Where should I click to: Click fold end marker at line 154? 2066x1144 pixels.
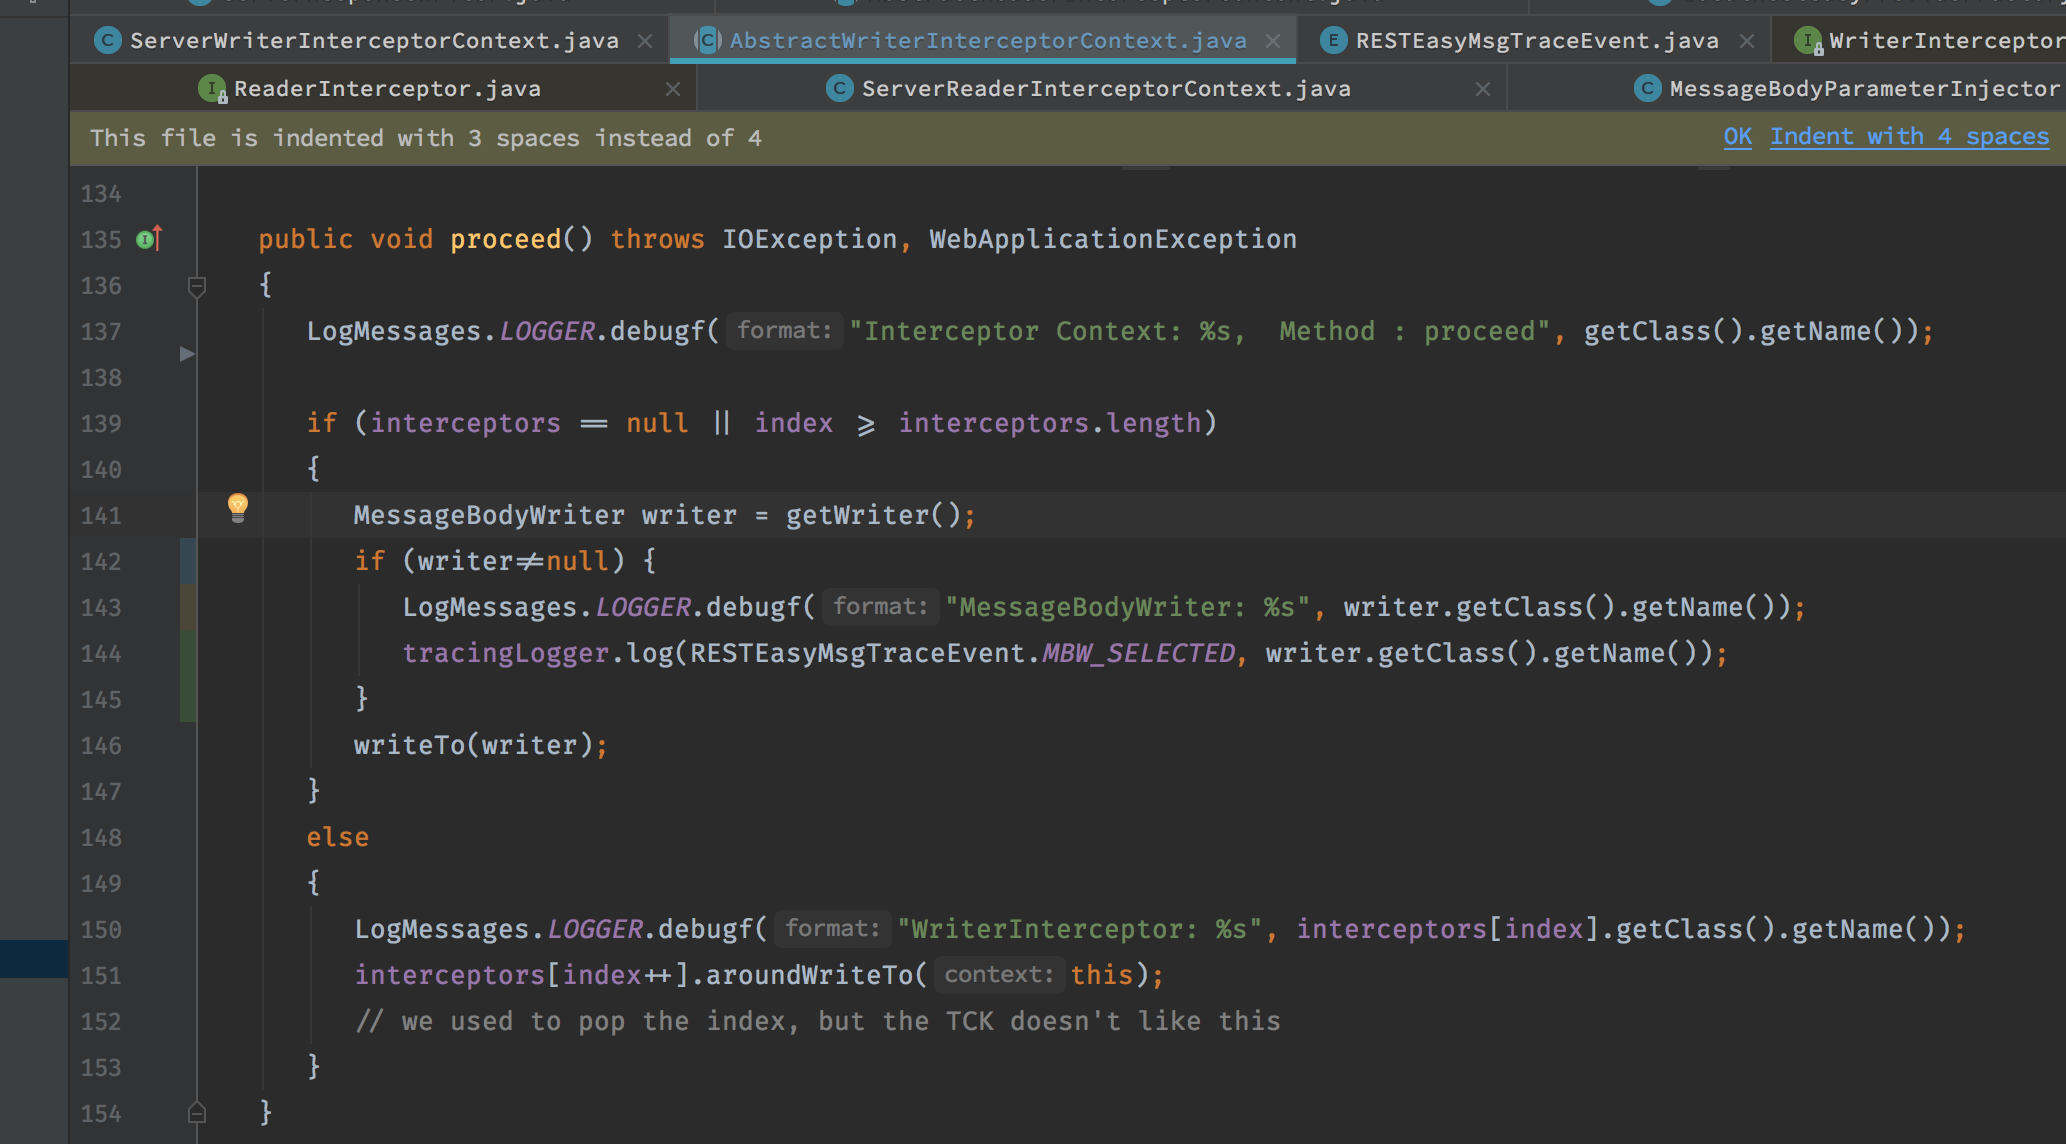pos(197,1112)
